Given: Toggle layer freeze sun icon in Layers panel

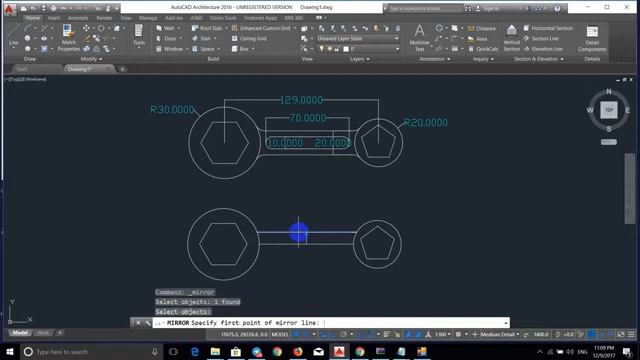Looking at the screenshot, I should pyautogui.click(x=329, y=49).
